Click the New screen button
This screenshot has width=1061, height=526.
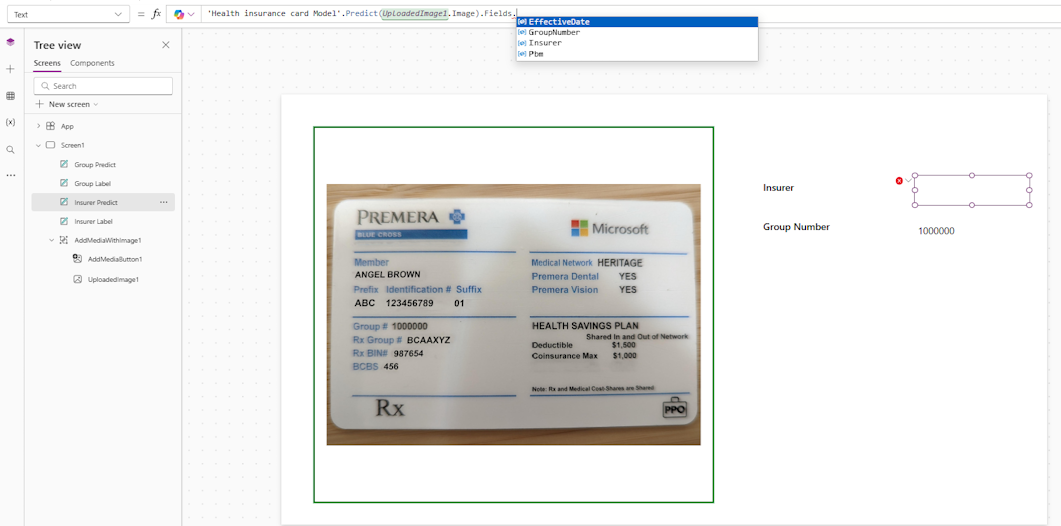point(66,104)
